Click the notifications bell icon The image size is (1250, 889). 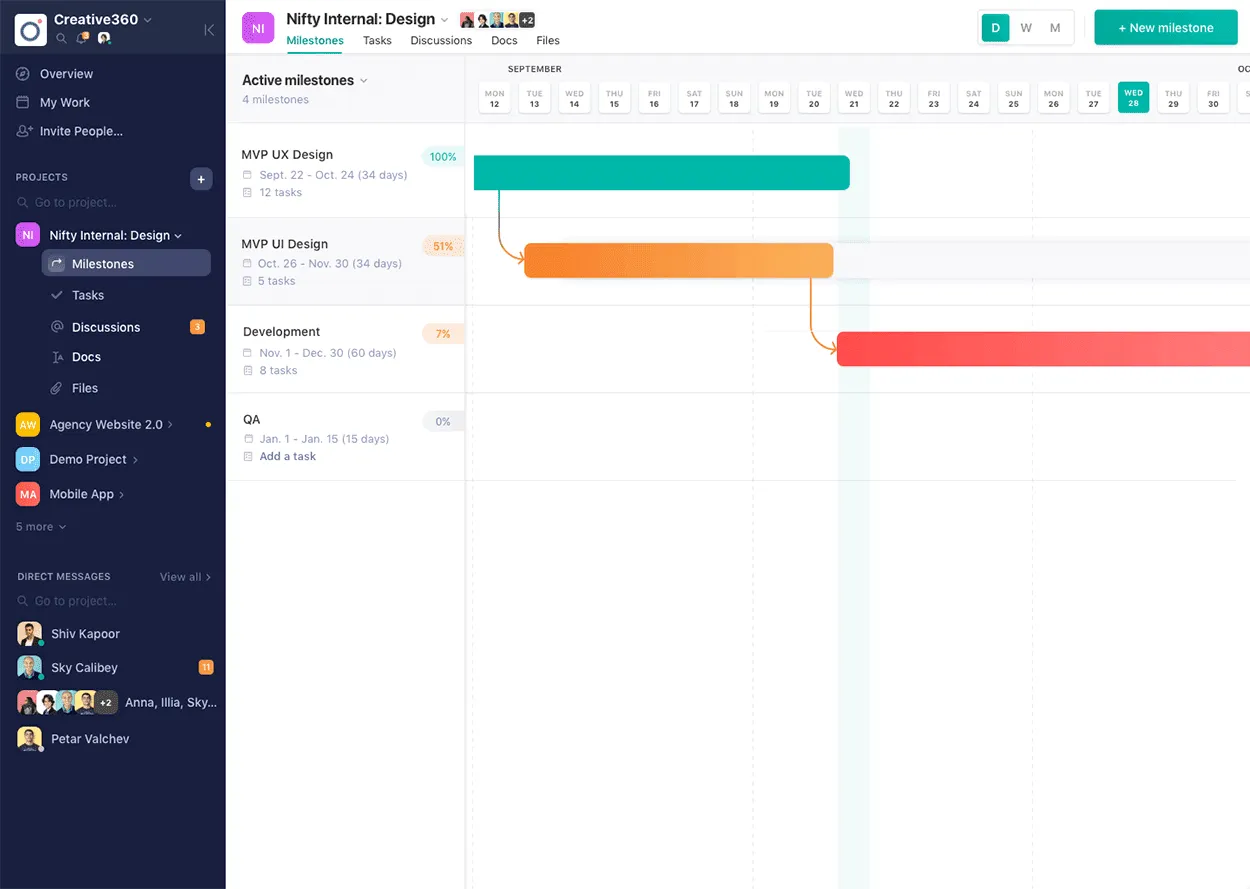[x=81, y=38]
